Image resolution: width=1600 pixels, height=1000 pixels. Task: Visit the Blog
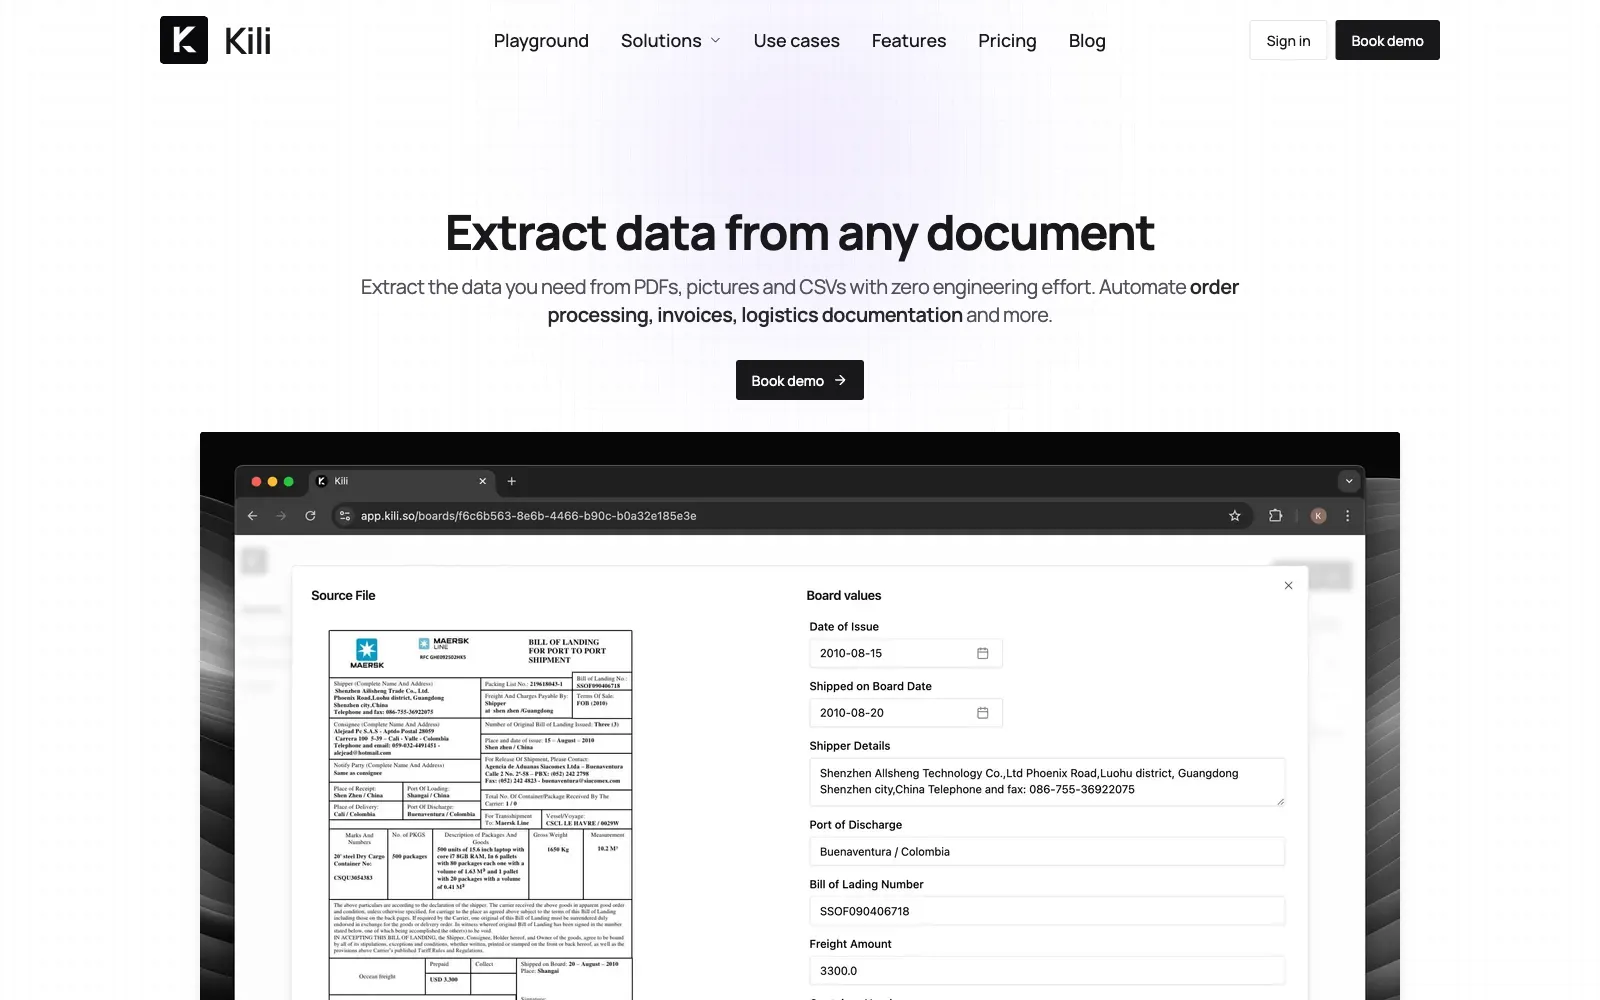[x=1087, y=41]
